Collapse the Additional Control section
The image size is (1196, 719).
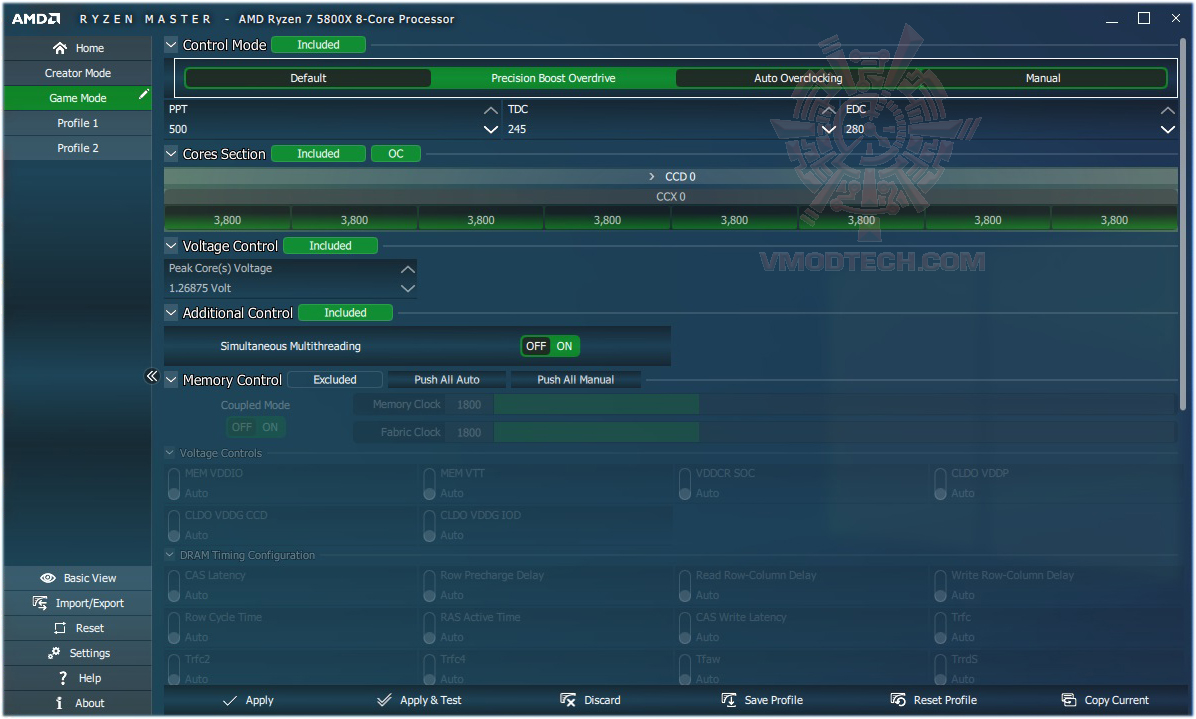tap(171, 313)
